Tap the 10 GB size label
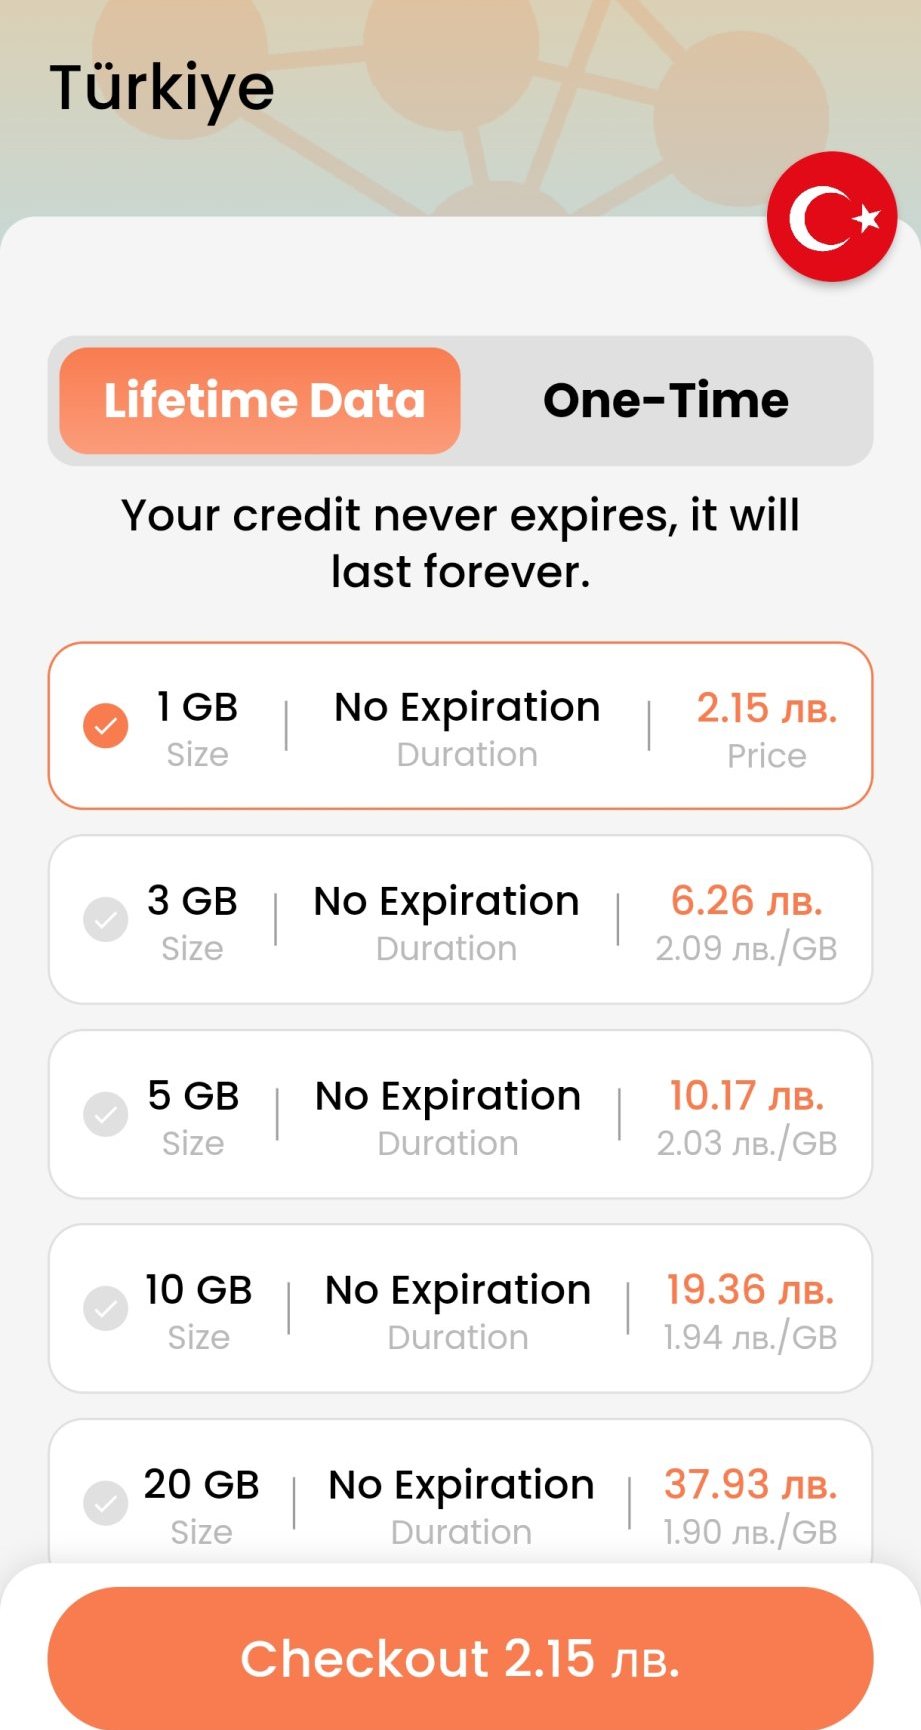This screenshot has width=921, height=1730. 198,1290
